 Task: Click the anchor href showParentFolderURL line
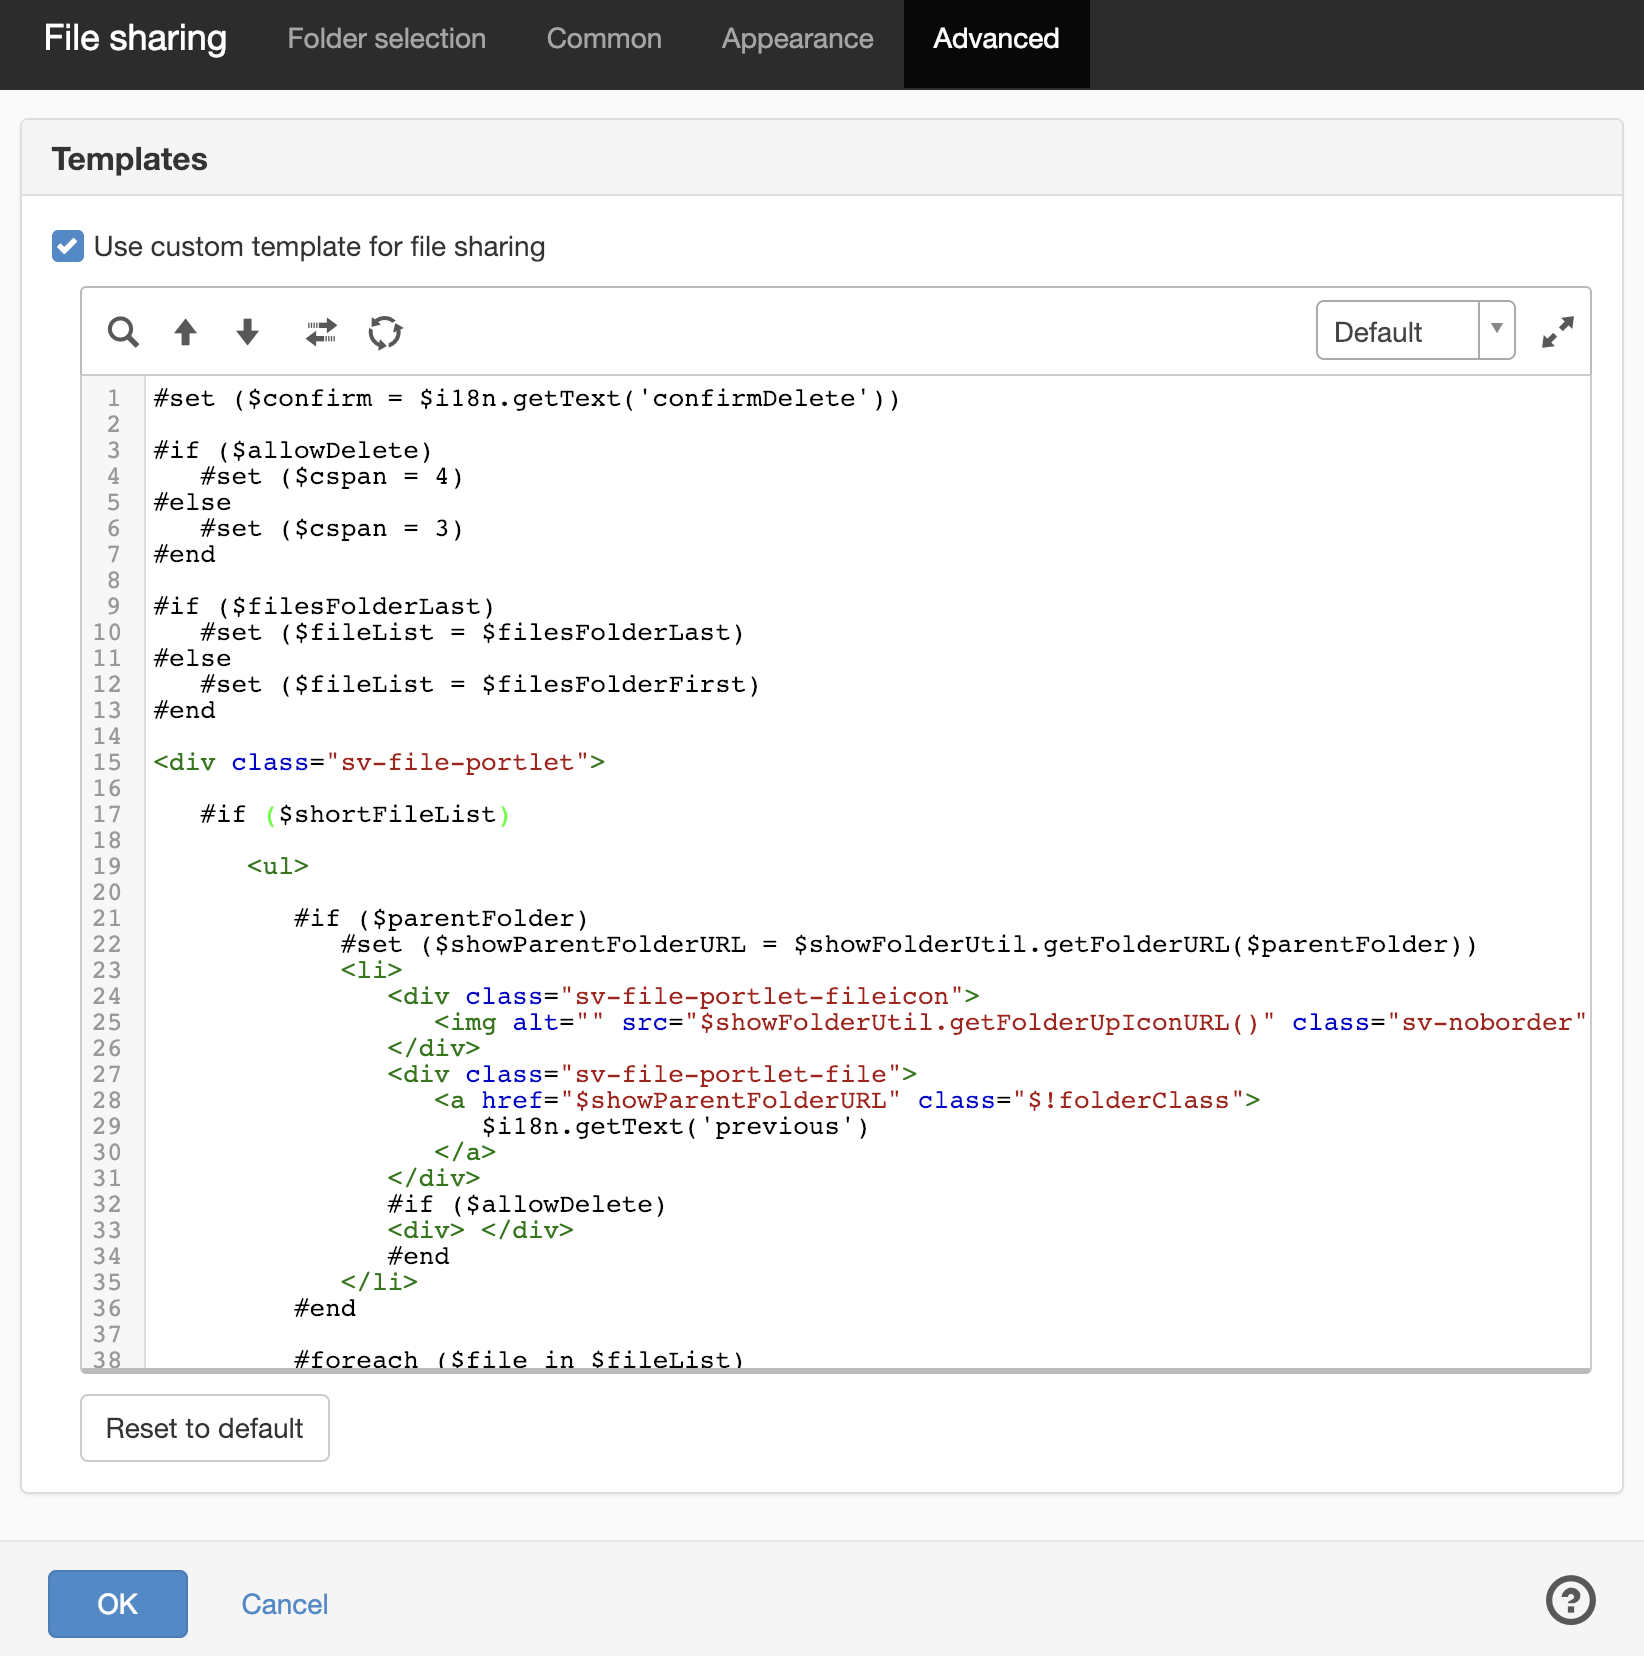[x=847, y=1100]
